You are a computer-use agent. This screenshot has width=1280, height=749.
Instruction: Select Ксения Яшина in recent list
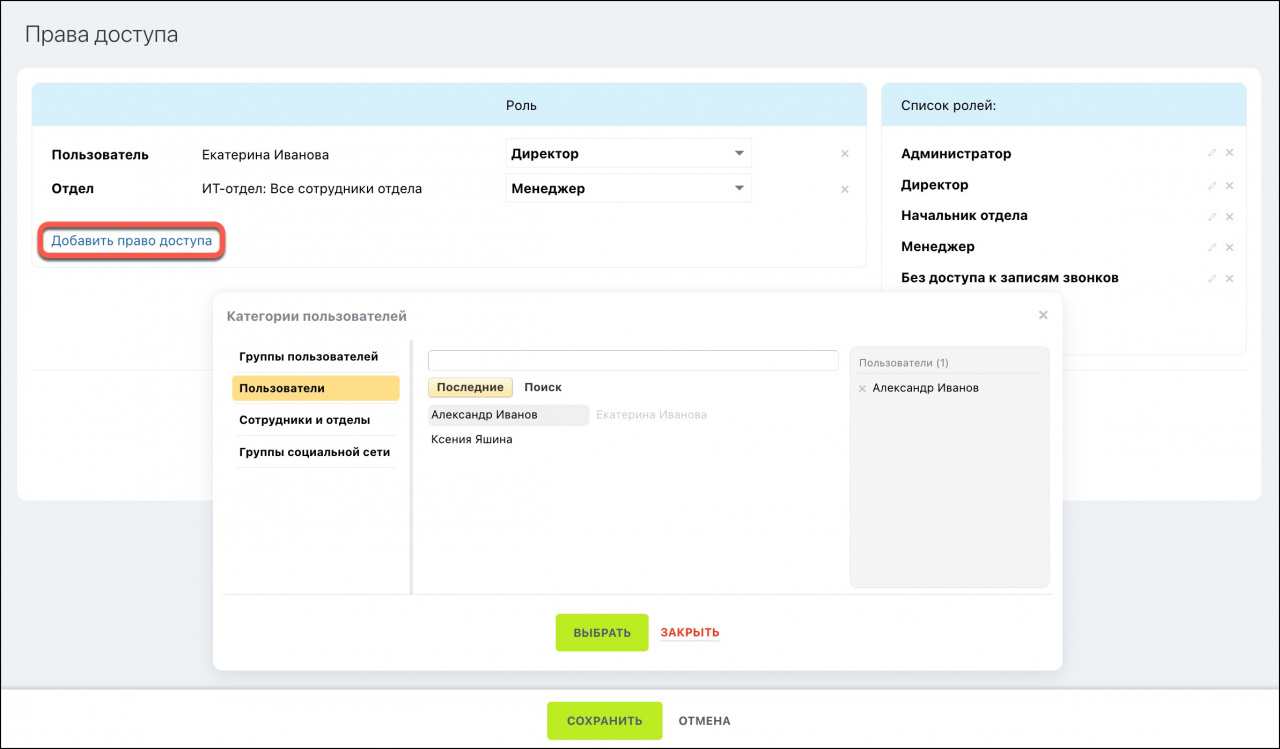tap(472, 439)
